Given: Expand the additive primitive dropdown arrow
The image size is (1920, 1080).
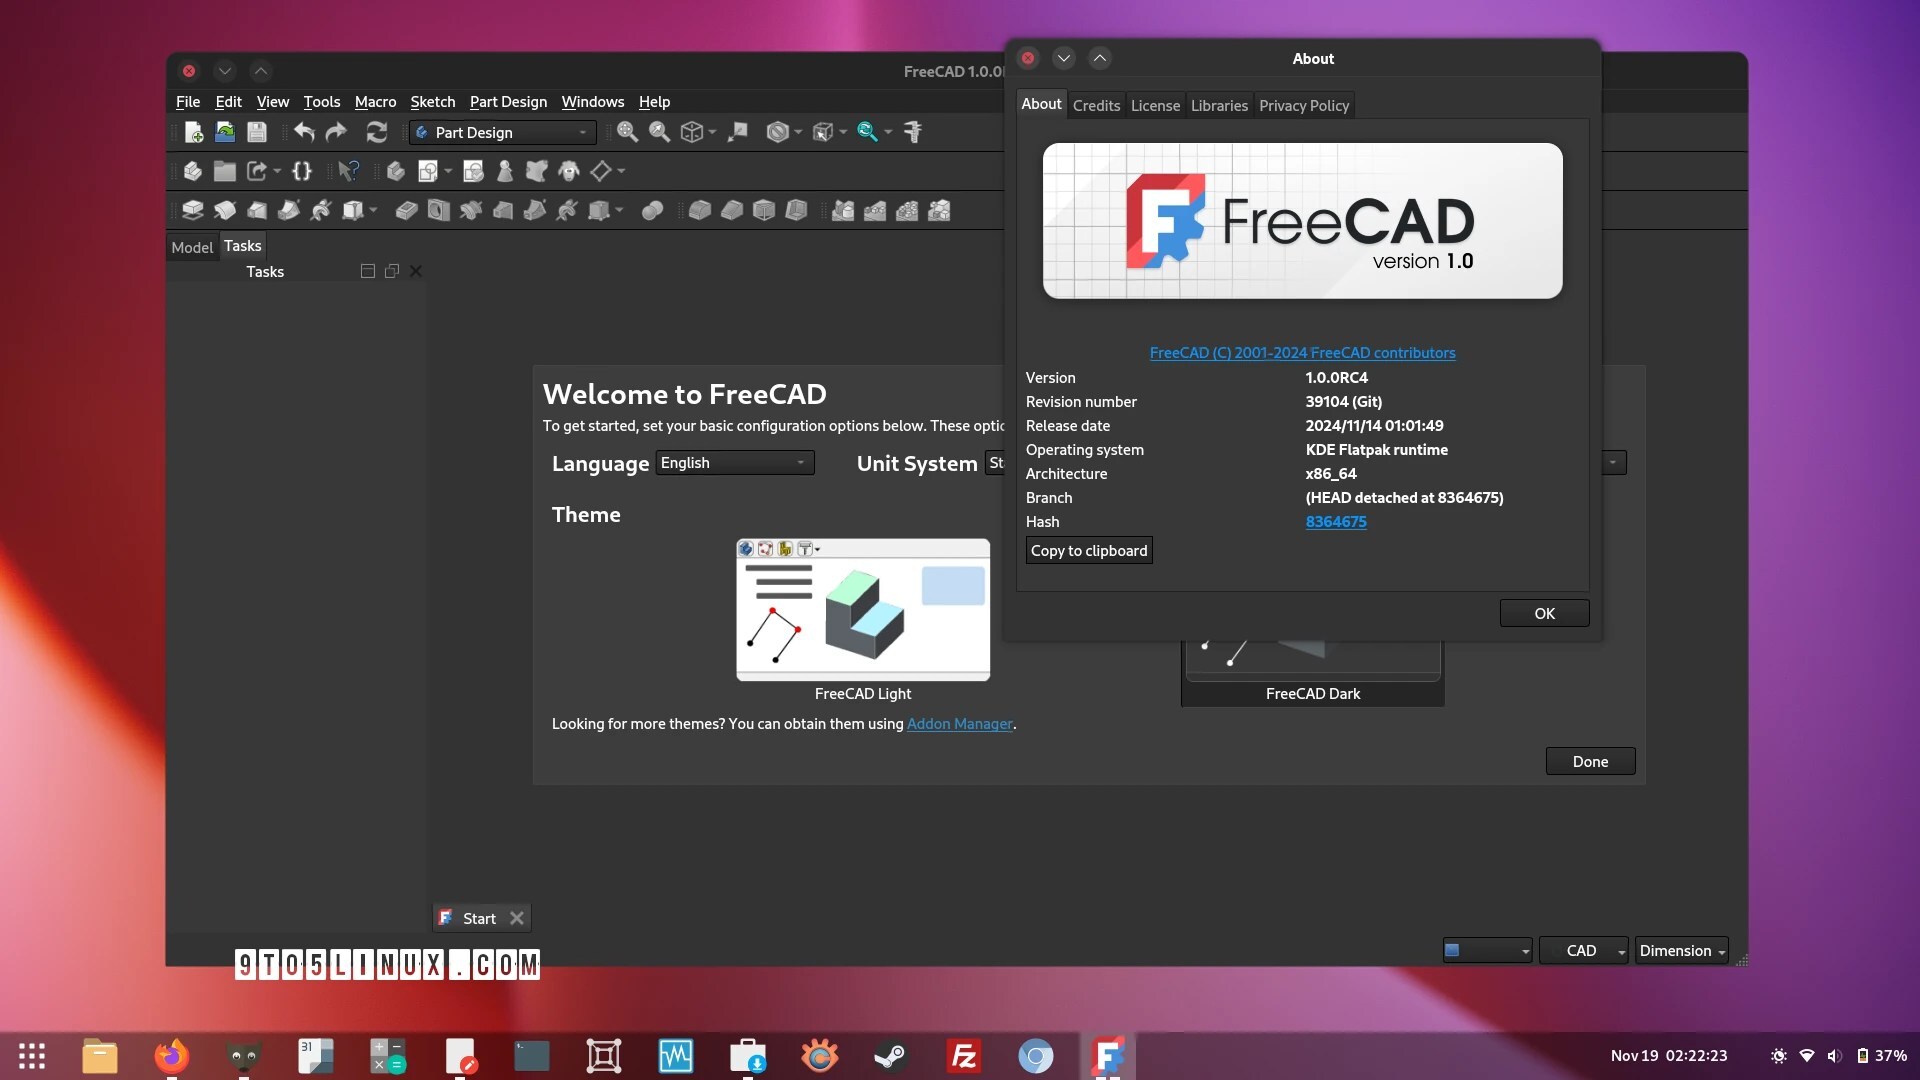Looking at the screenshot, I should 373,210.
